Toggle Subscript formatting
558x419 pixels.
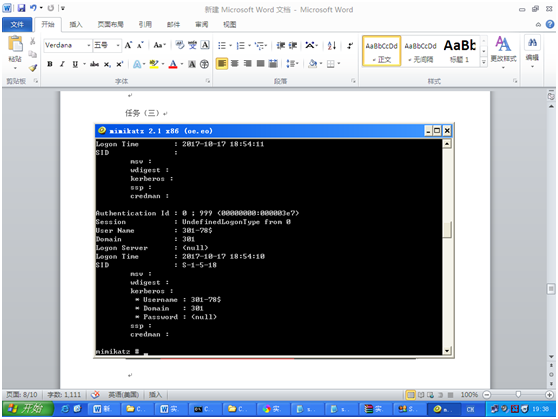click(x=107, y=64)
